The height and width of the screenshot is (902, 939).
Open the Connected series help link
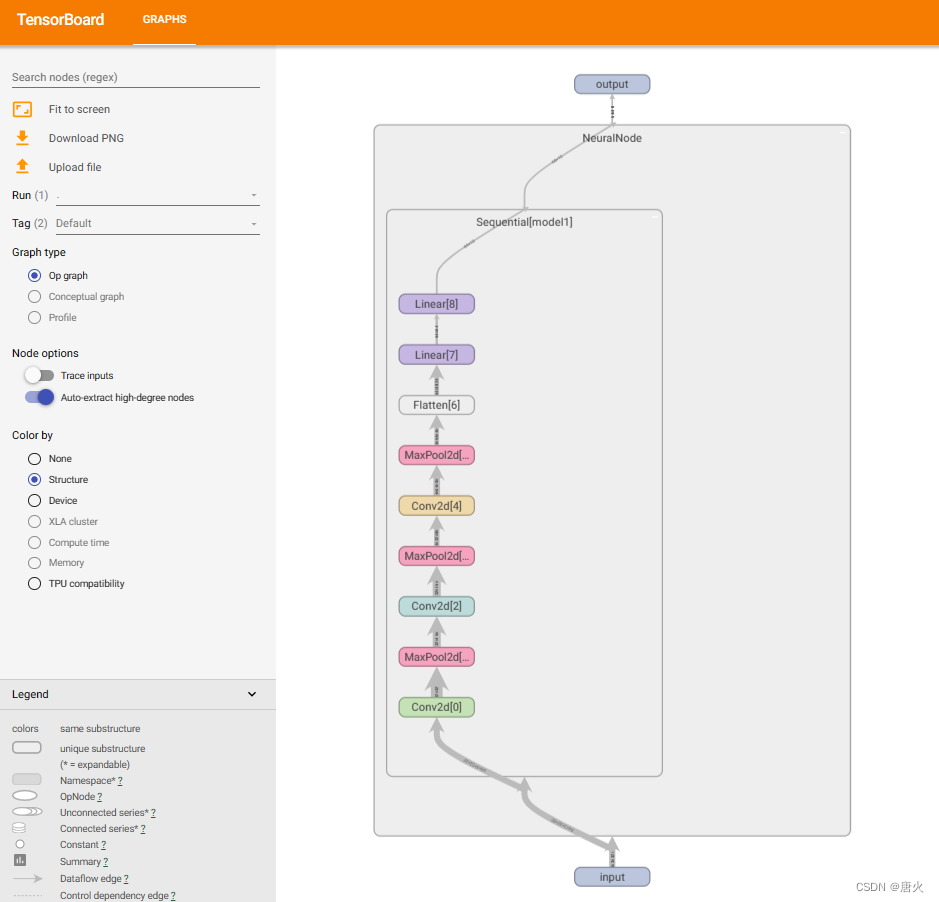click(x=143, y=829)
